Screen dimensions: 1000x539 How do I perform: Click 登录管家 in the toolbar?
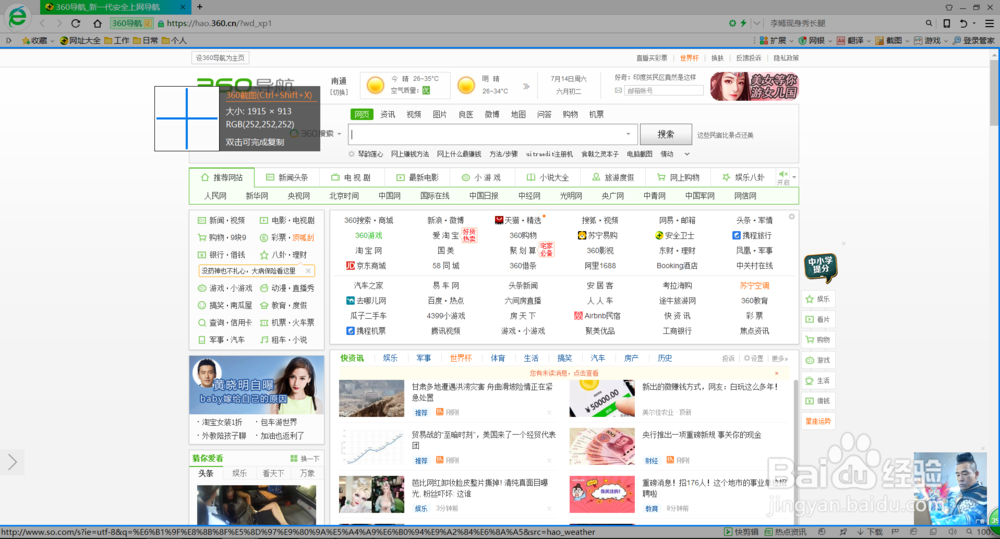coord(973,40)
